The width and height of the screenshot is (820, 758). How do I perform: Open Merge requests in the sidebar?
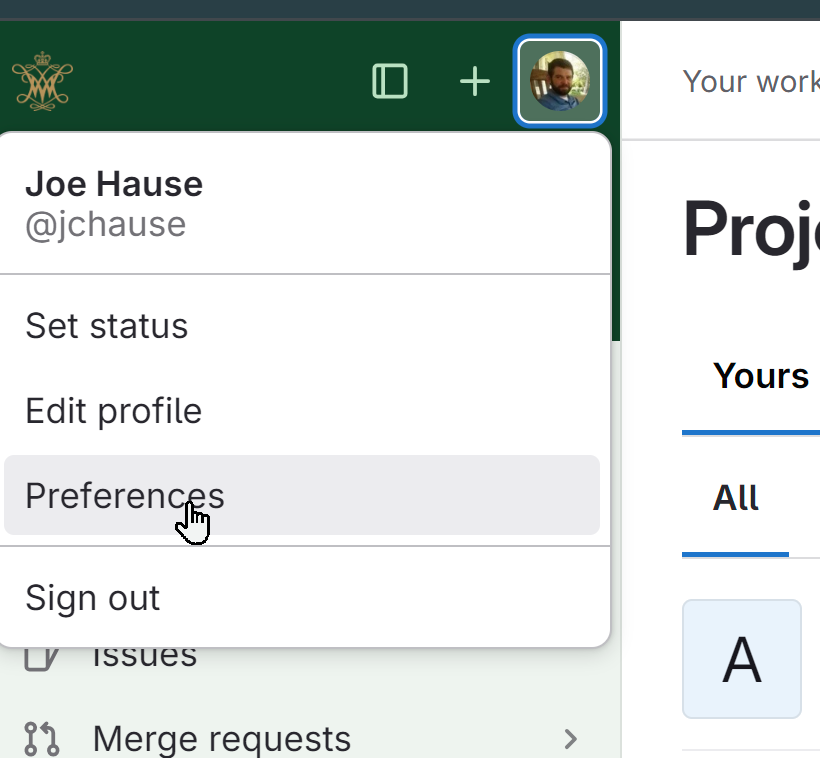click(222, 739)
